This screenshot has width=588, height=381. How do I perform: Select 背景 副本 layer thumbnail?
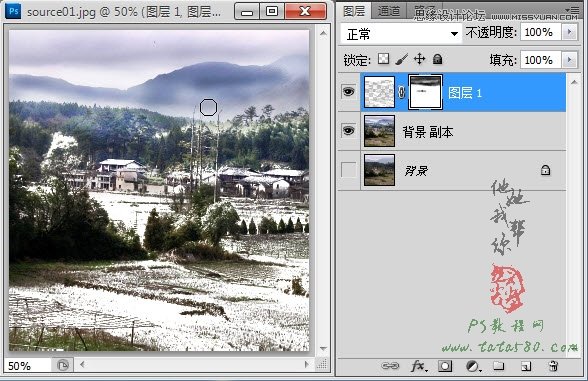(380, 131)
